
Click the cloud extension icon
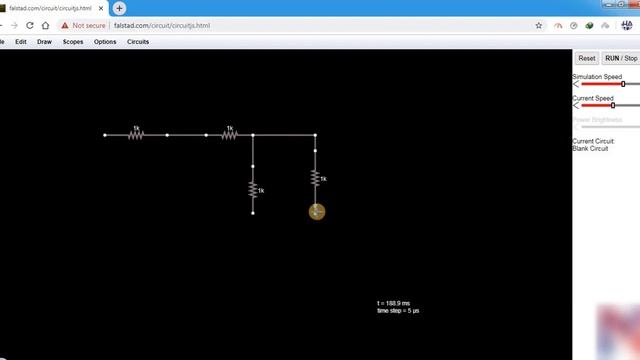click(605, 25)
